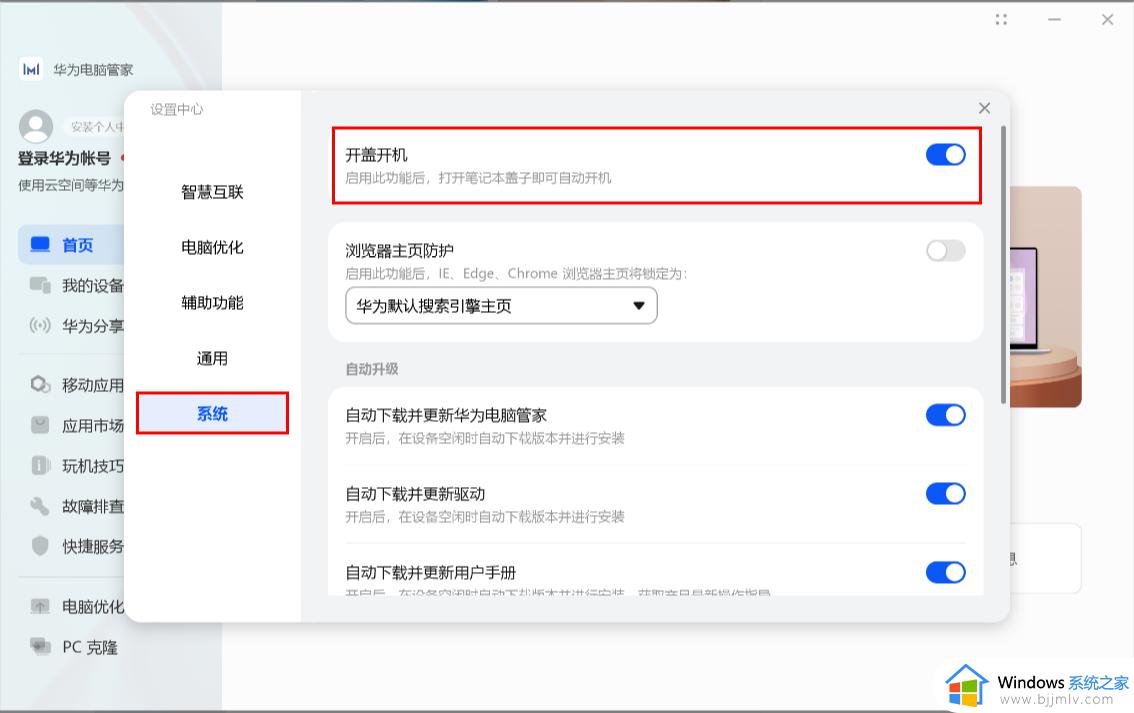The width and height of the screenshot is (1134, 713).
Task: Click the settings dialog scrollbar
Action: point(1003,265)
